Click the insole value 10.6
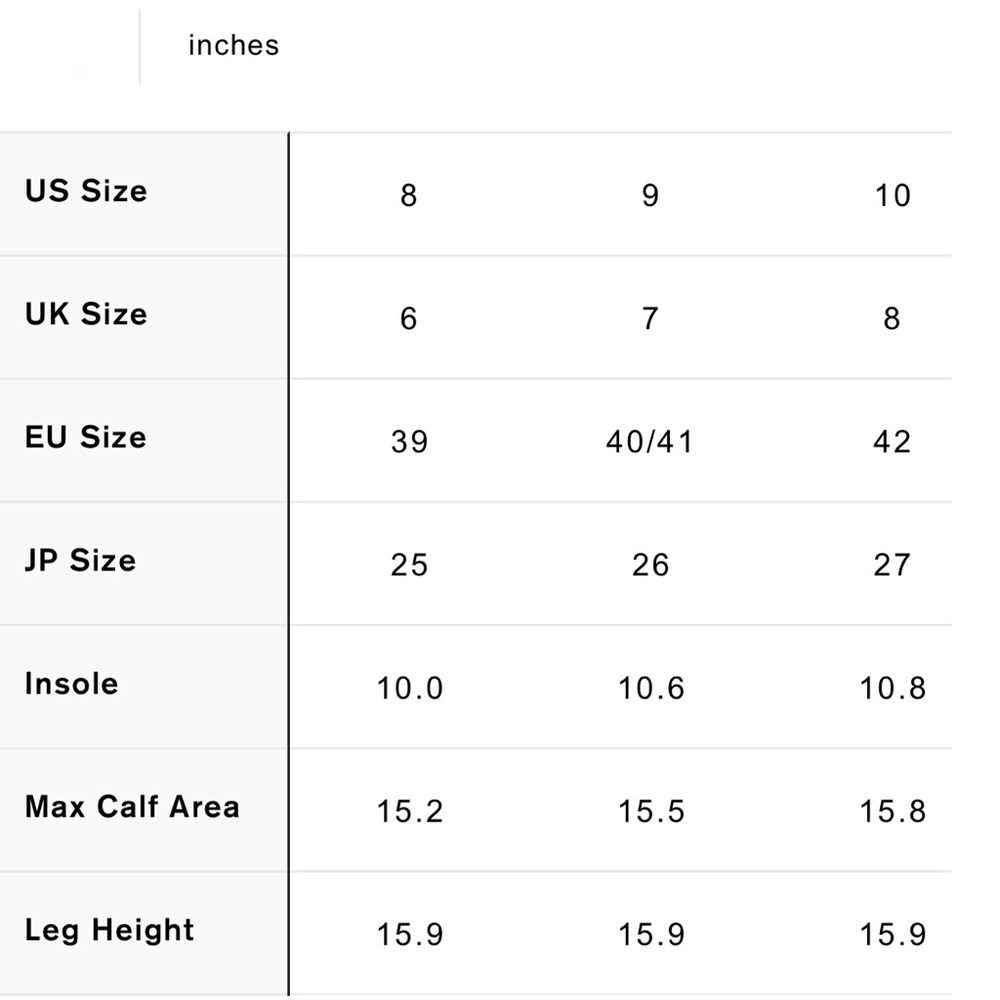Screen dimensions: 1000x1000 click(x=650, y=688)
